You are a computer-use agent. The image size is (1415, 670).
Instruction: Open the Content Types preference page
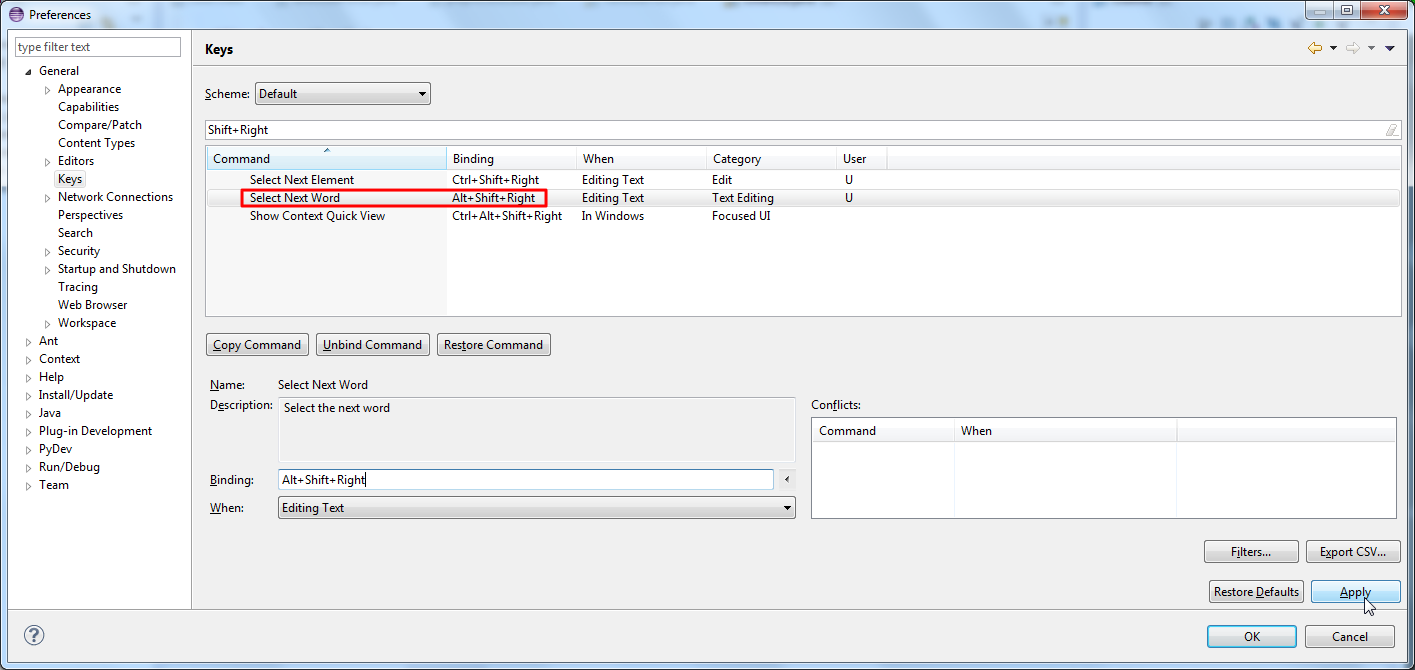pyautogui.click(x=96, y=143)
